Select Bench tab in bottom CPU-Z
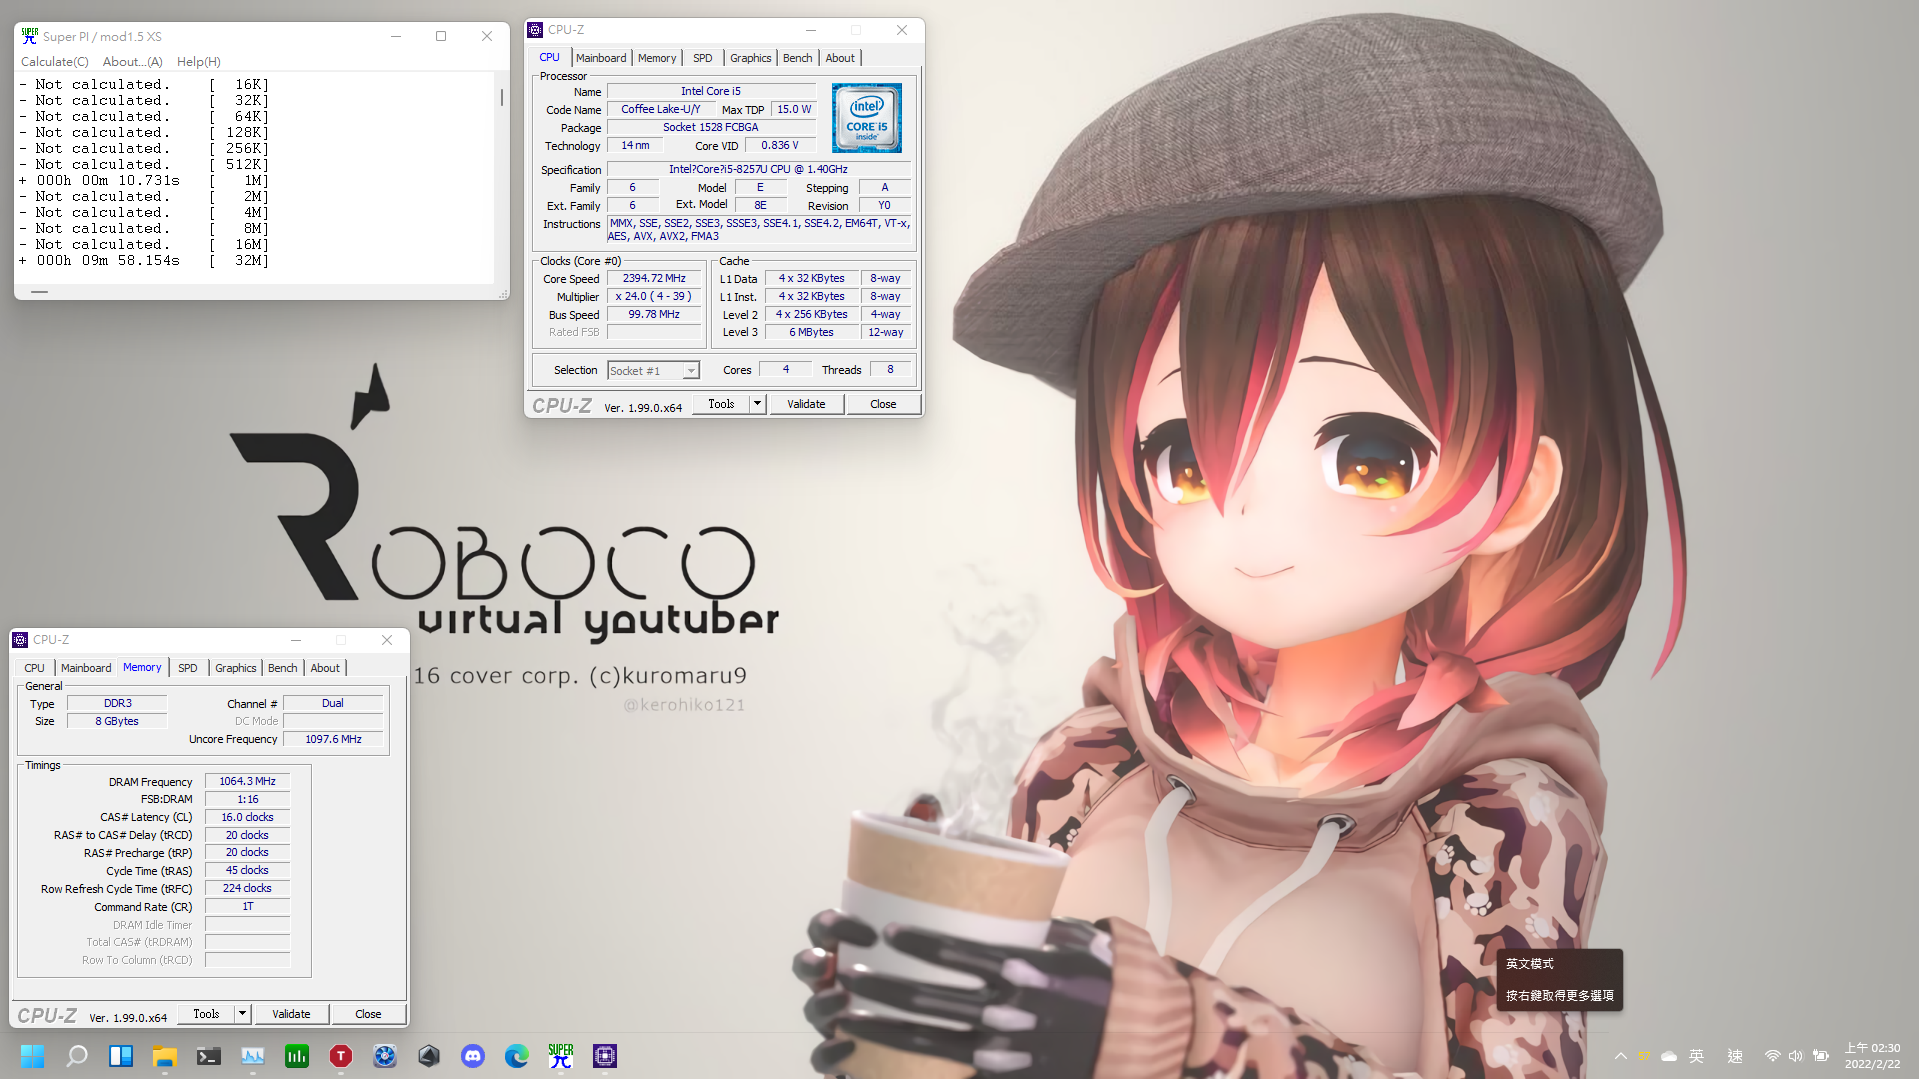 tap(282, 668)
